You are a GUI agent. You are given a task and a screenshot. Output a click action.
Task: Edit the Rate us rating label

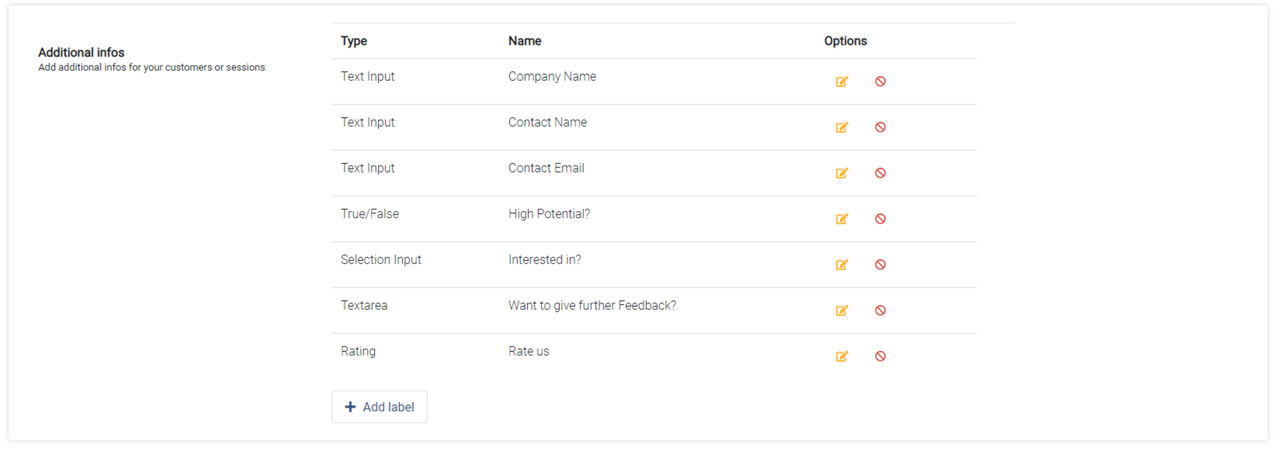pyautogui.click(x=842, y=357)
